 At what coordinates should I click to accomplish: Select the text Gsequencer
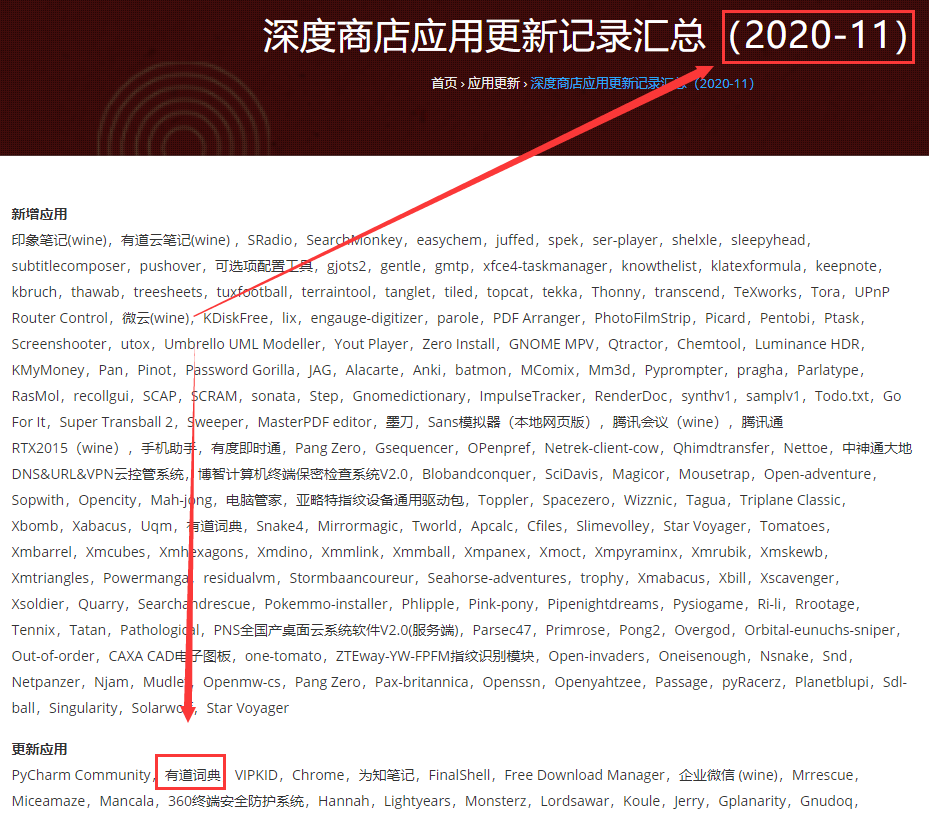click(x=414, y=448)
